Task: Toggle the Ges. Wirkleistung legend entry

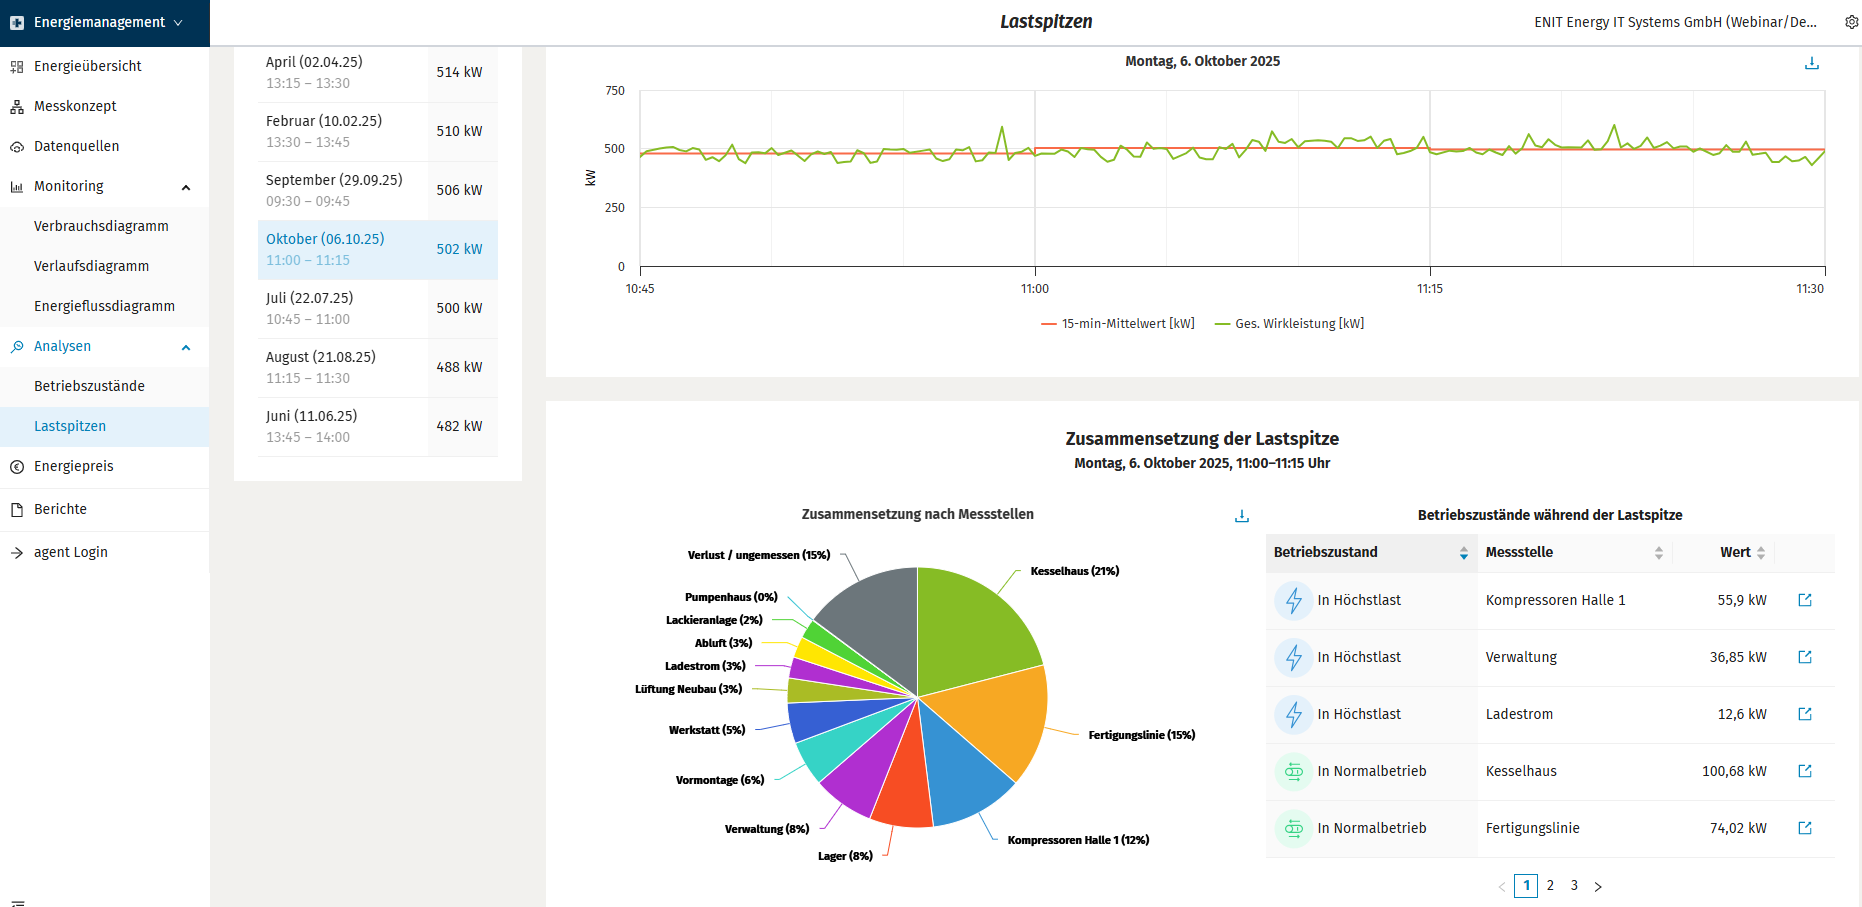Action: (1289, 323)
